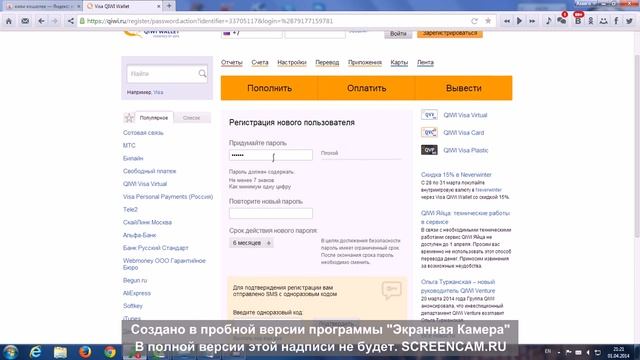640x360 pixels.
Task: Open the Odnoklassniki toolbar icon
Action: [x=591, y=21]
